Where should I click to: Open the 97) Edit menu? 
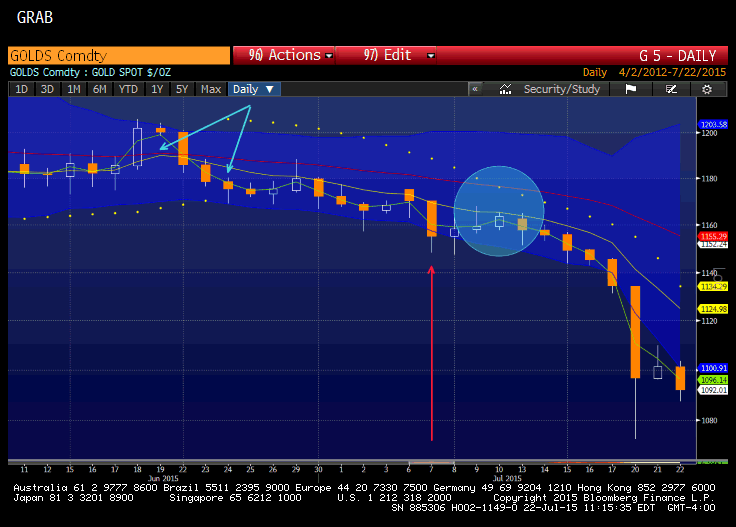[386, 55]
